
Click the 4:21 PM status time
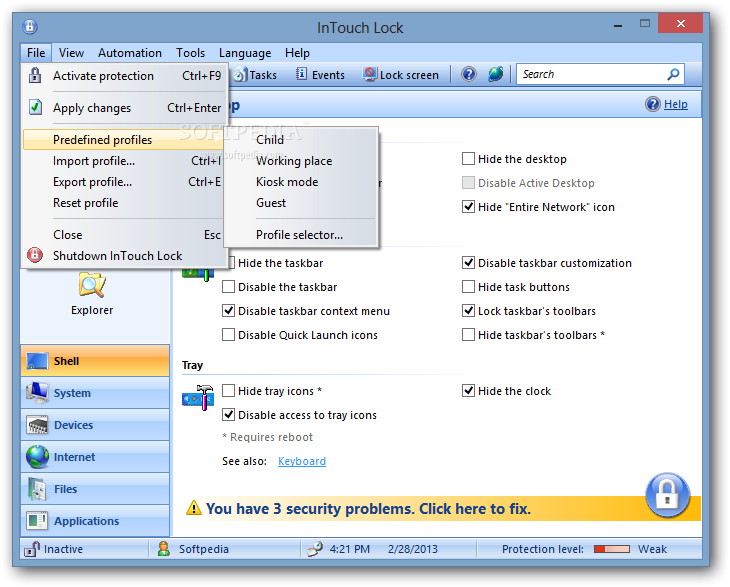[x=350, y=549]
